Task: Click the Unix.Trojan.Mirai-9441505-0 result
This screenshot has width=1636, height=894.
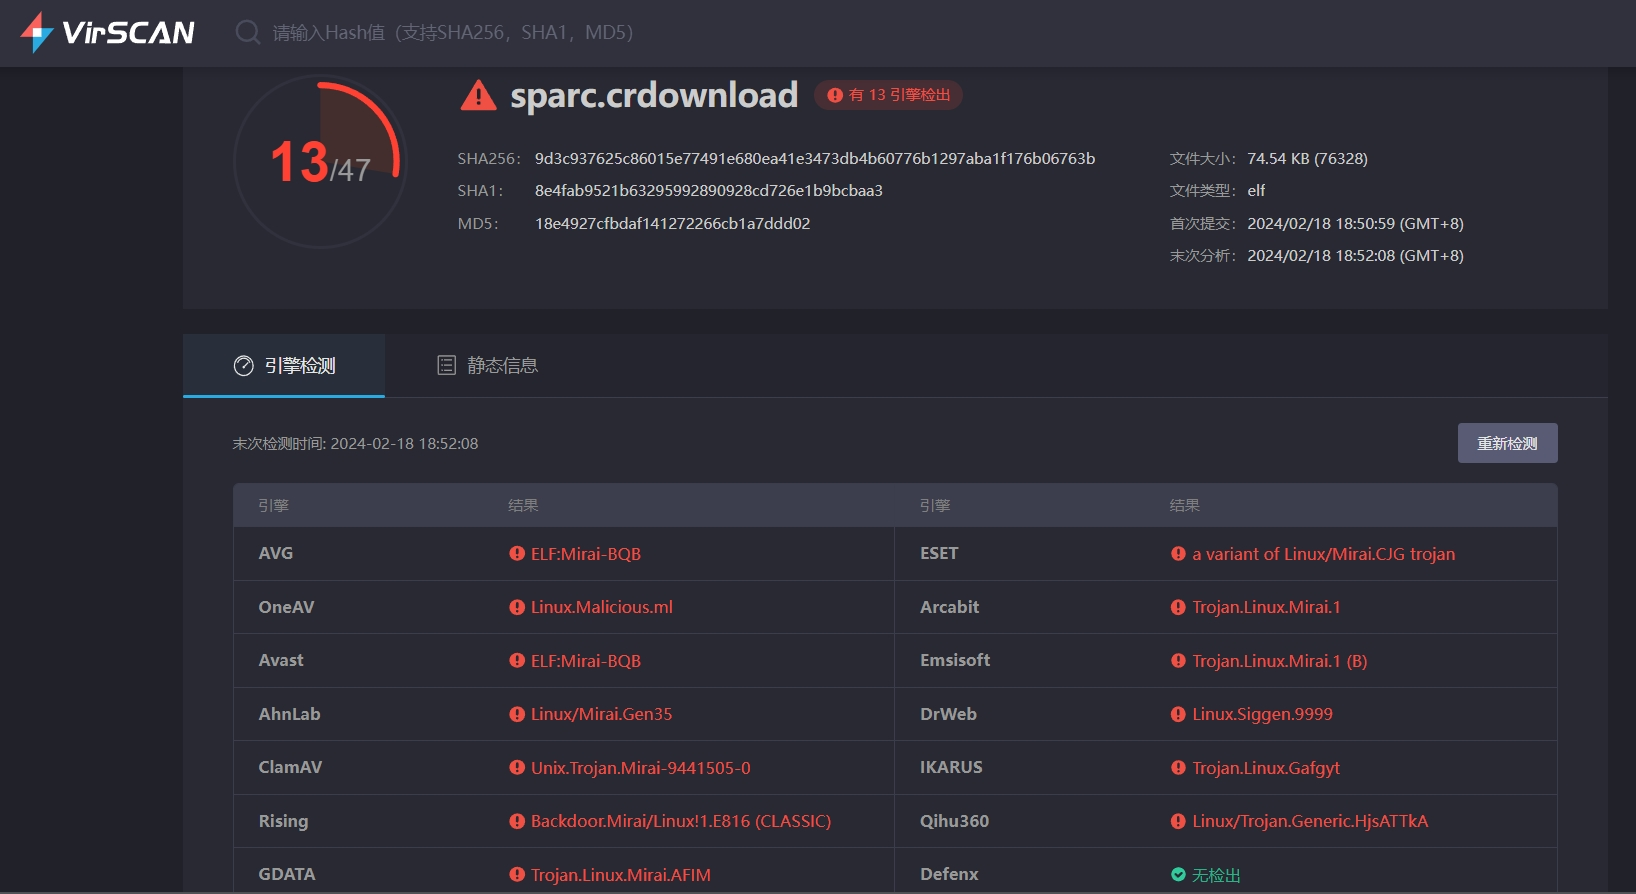Action: pos(640,767)
